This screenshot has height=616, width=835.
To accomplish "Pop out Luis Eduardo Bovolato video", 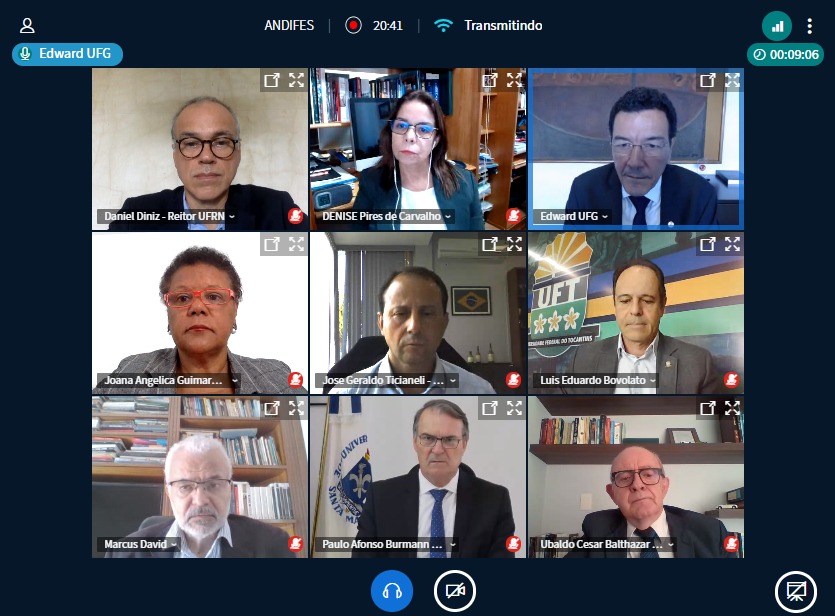I will pos(707,244).
